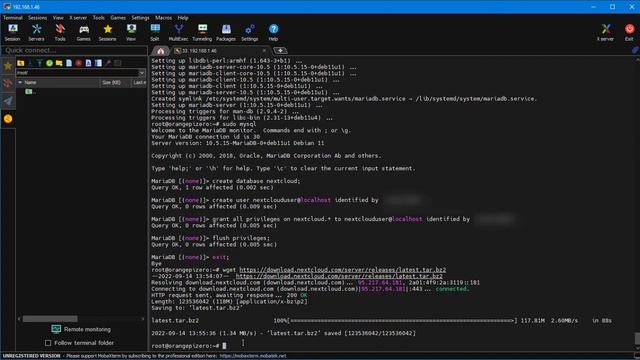This screenshot has width=640, height=360.
Task: Select the Split terminal toolbar icon
Action: [155, 32]
